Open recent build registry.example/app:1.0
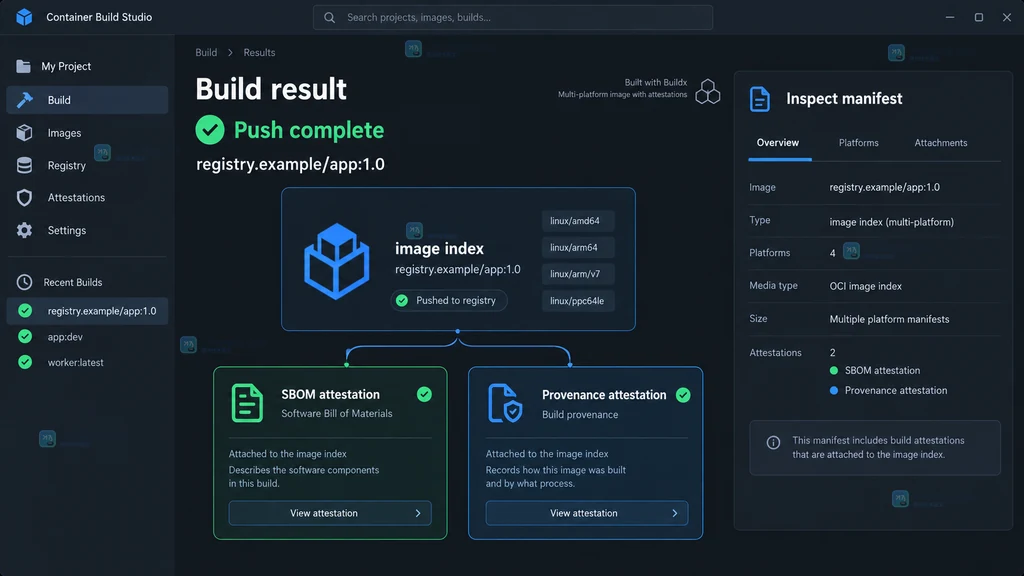 point(88,311)
